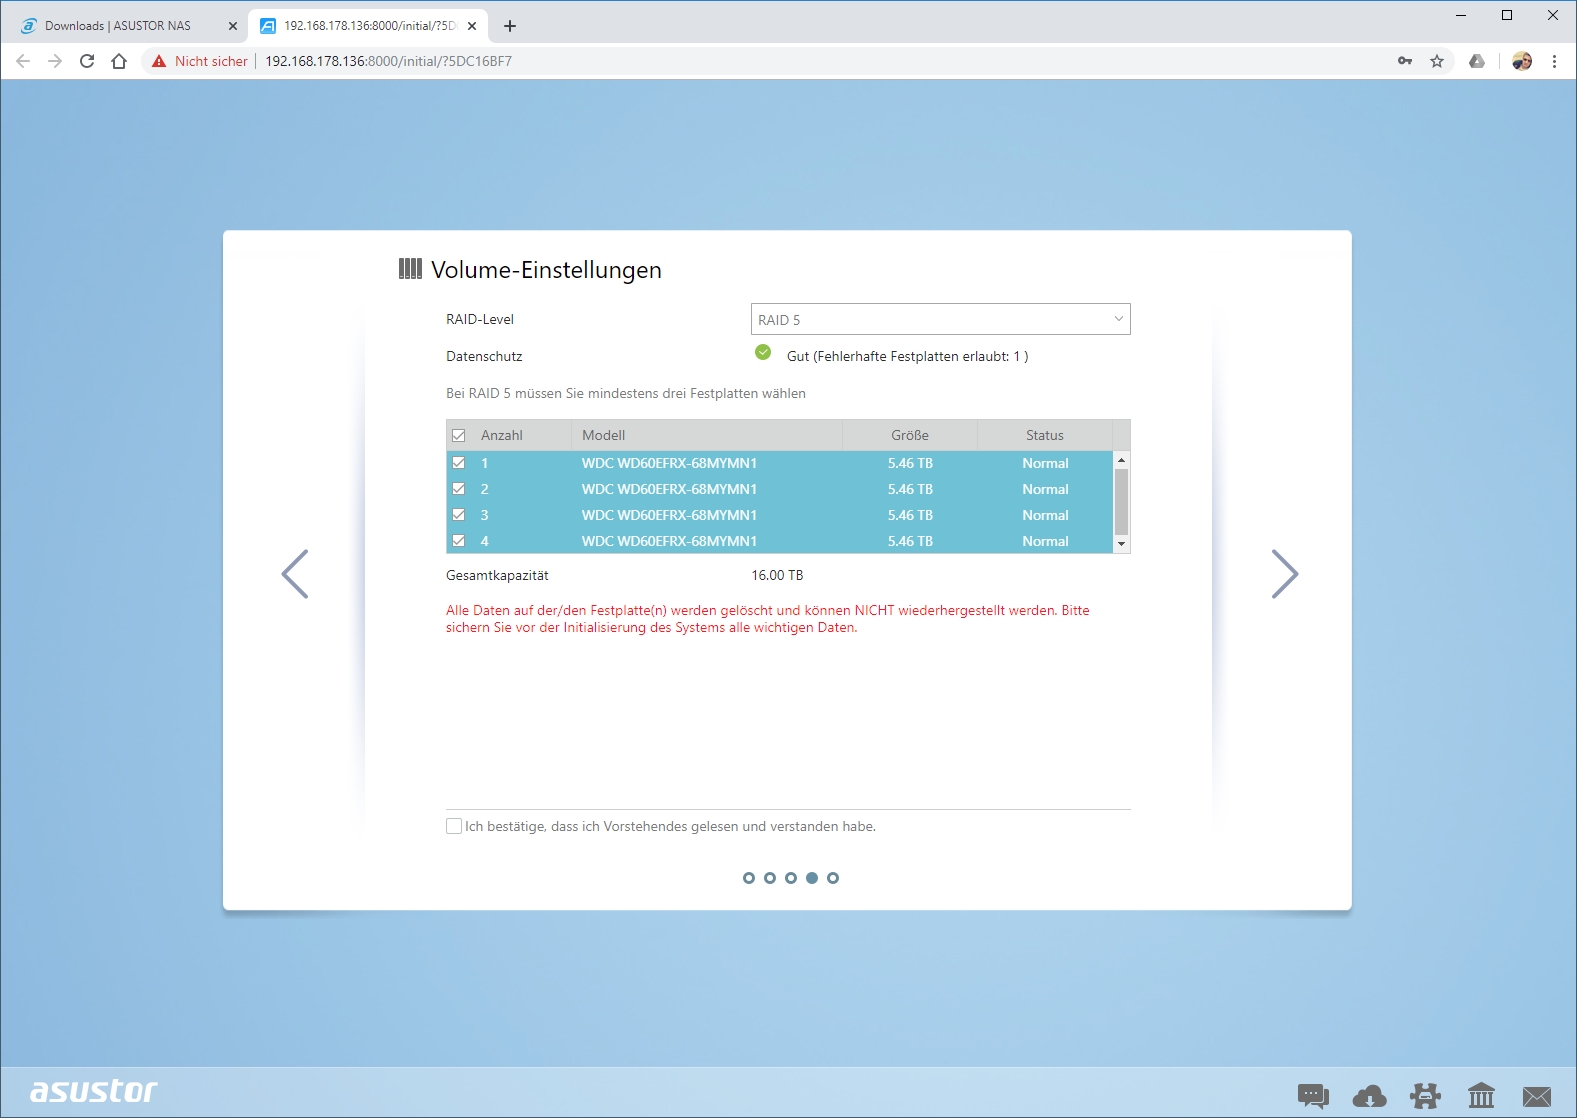The height and width of the screenshot is (1118, 1577).
Task: Jump to fifth wizard step dot
Action: (x=833, y=878)
